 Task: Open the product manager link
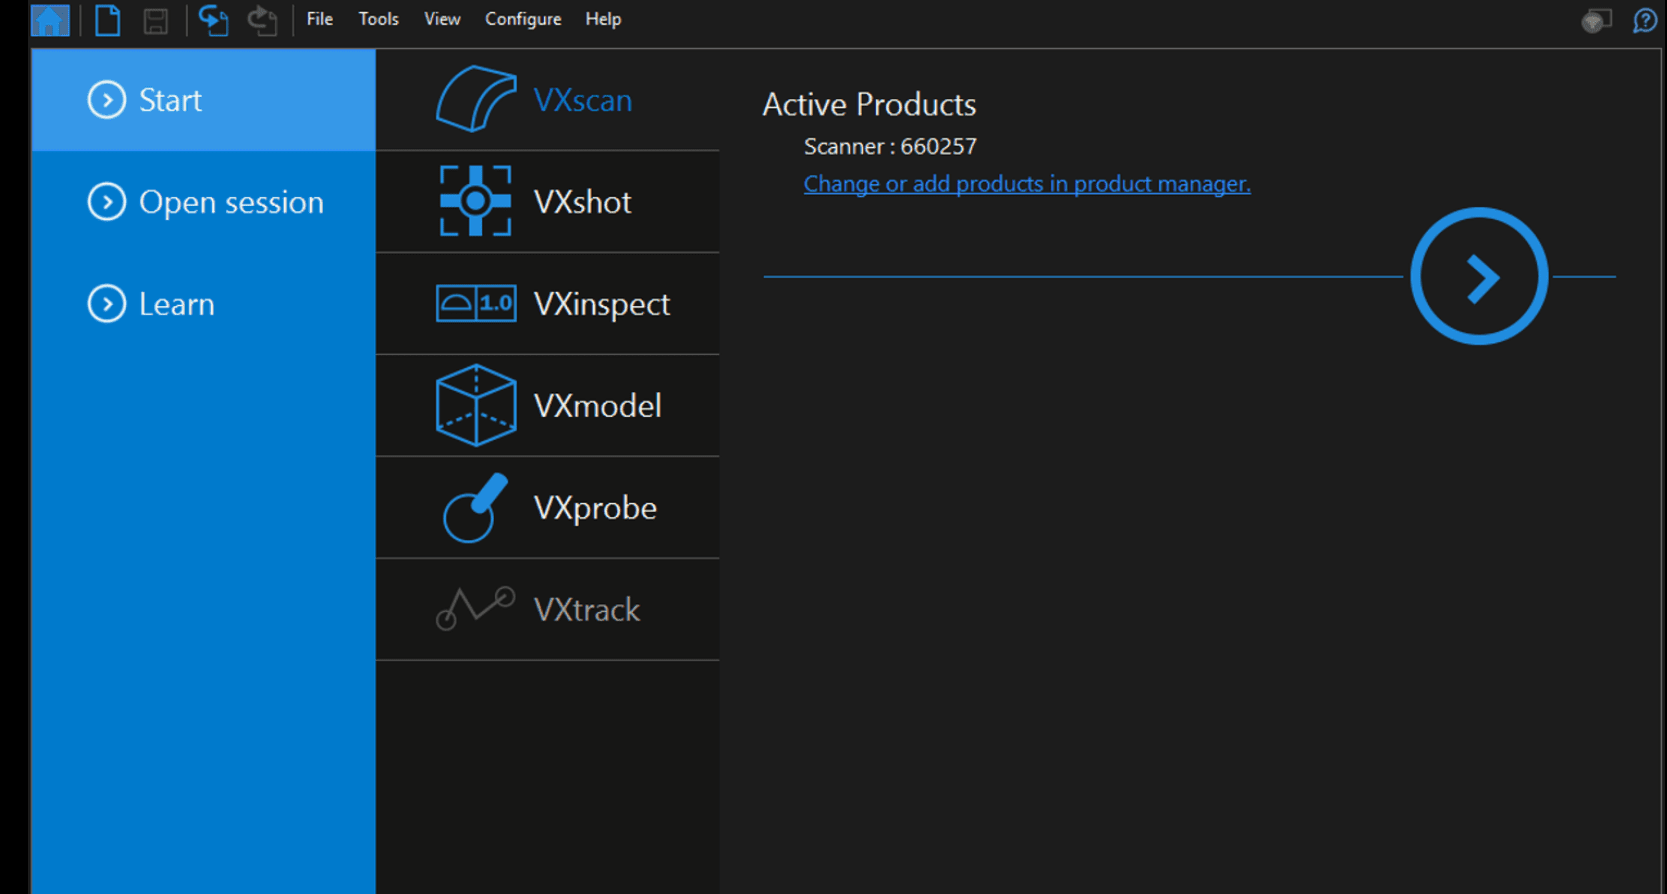[1027, 184]
